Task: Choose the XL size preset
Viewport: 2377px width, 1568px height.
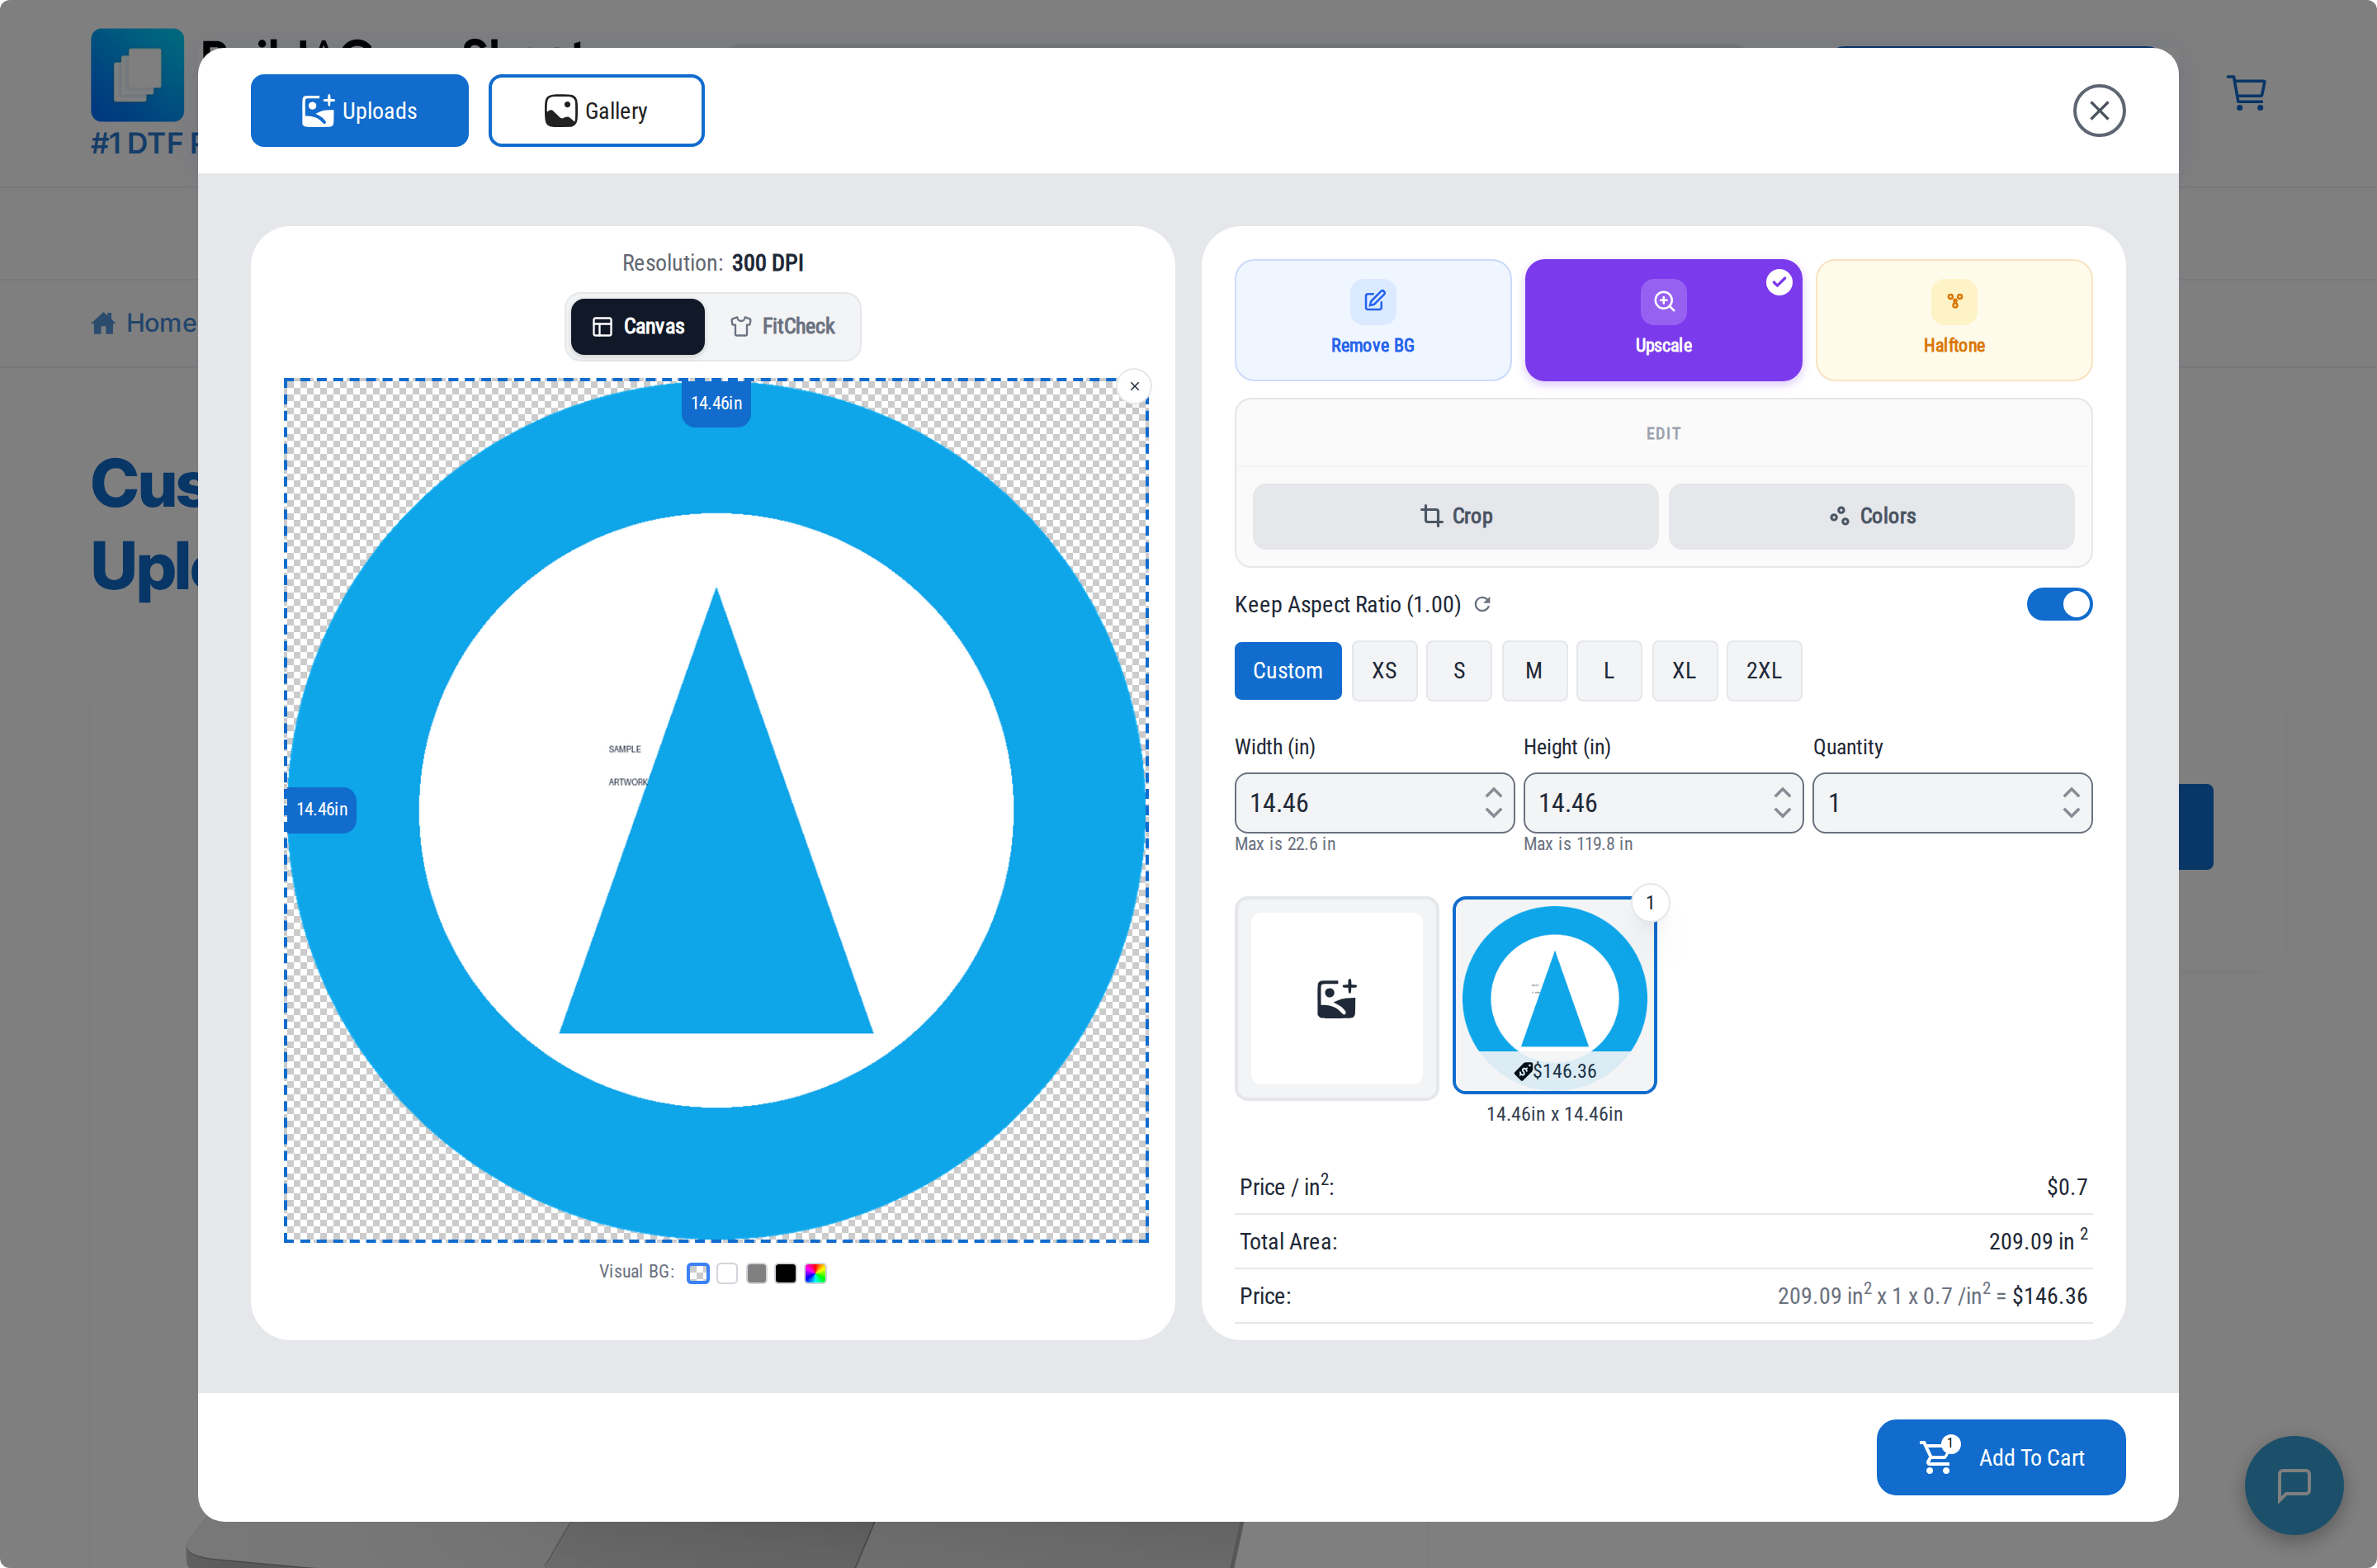Action: point(1684,671)
